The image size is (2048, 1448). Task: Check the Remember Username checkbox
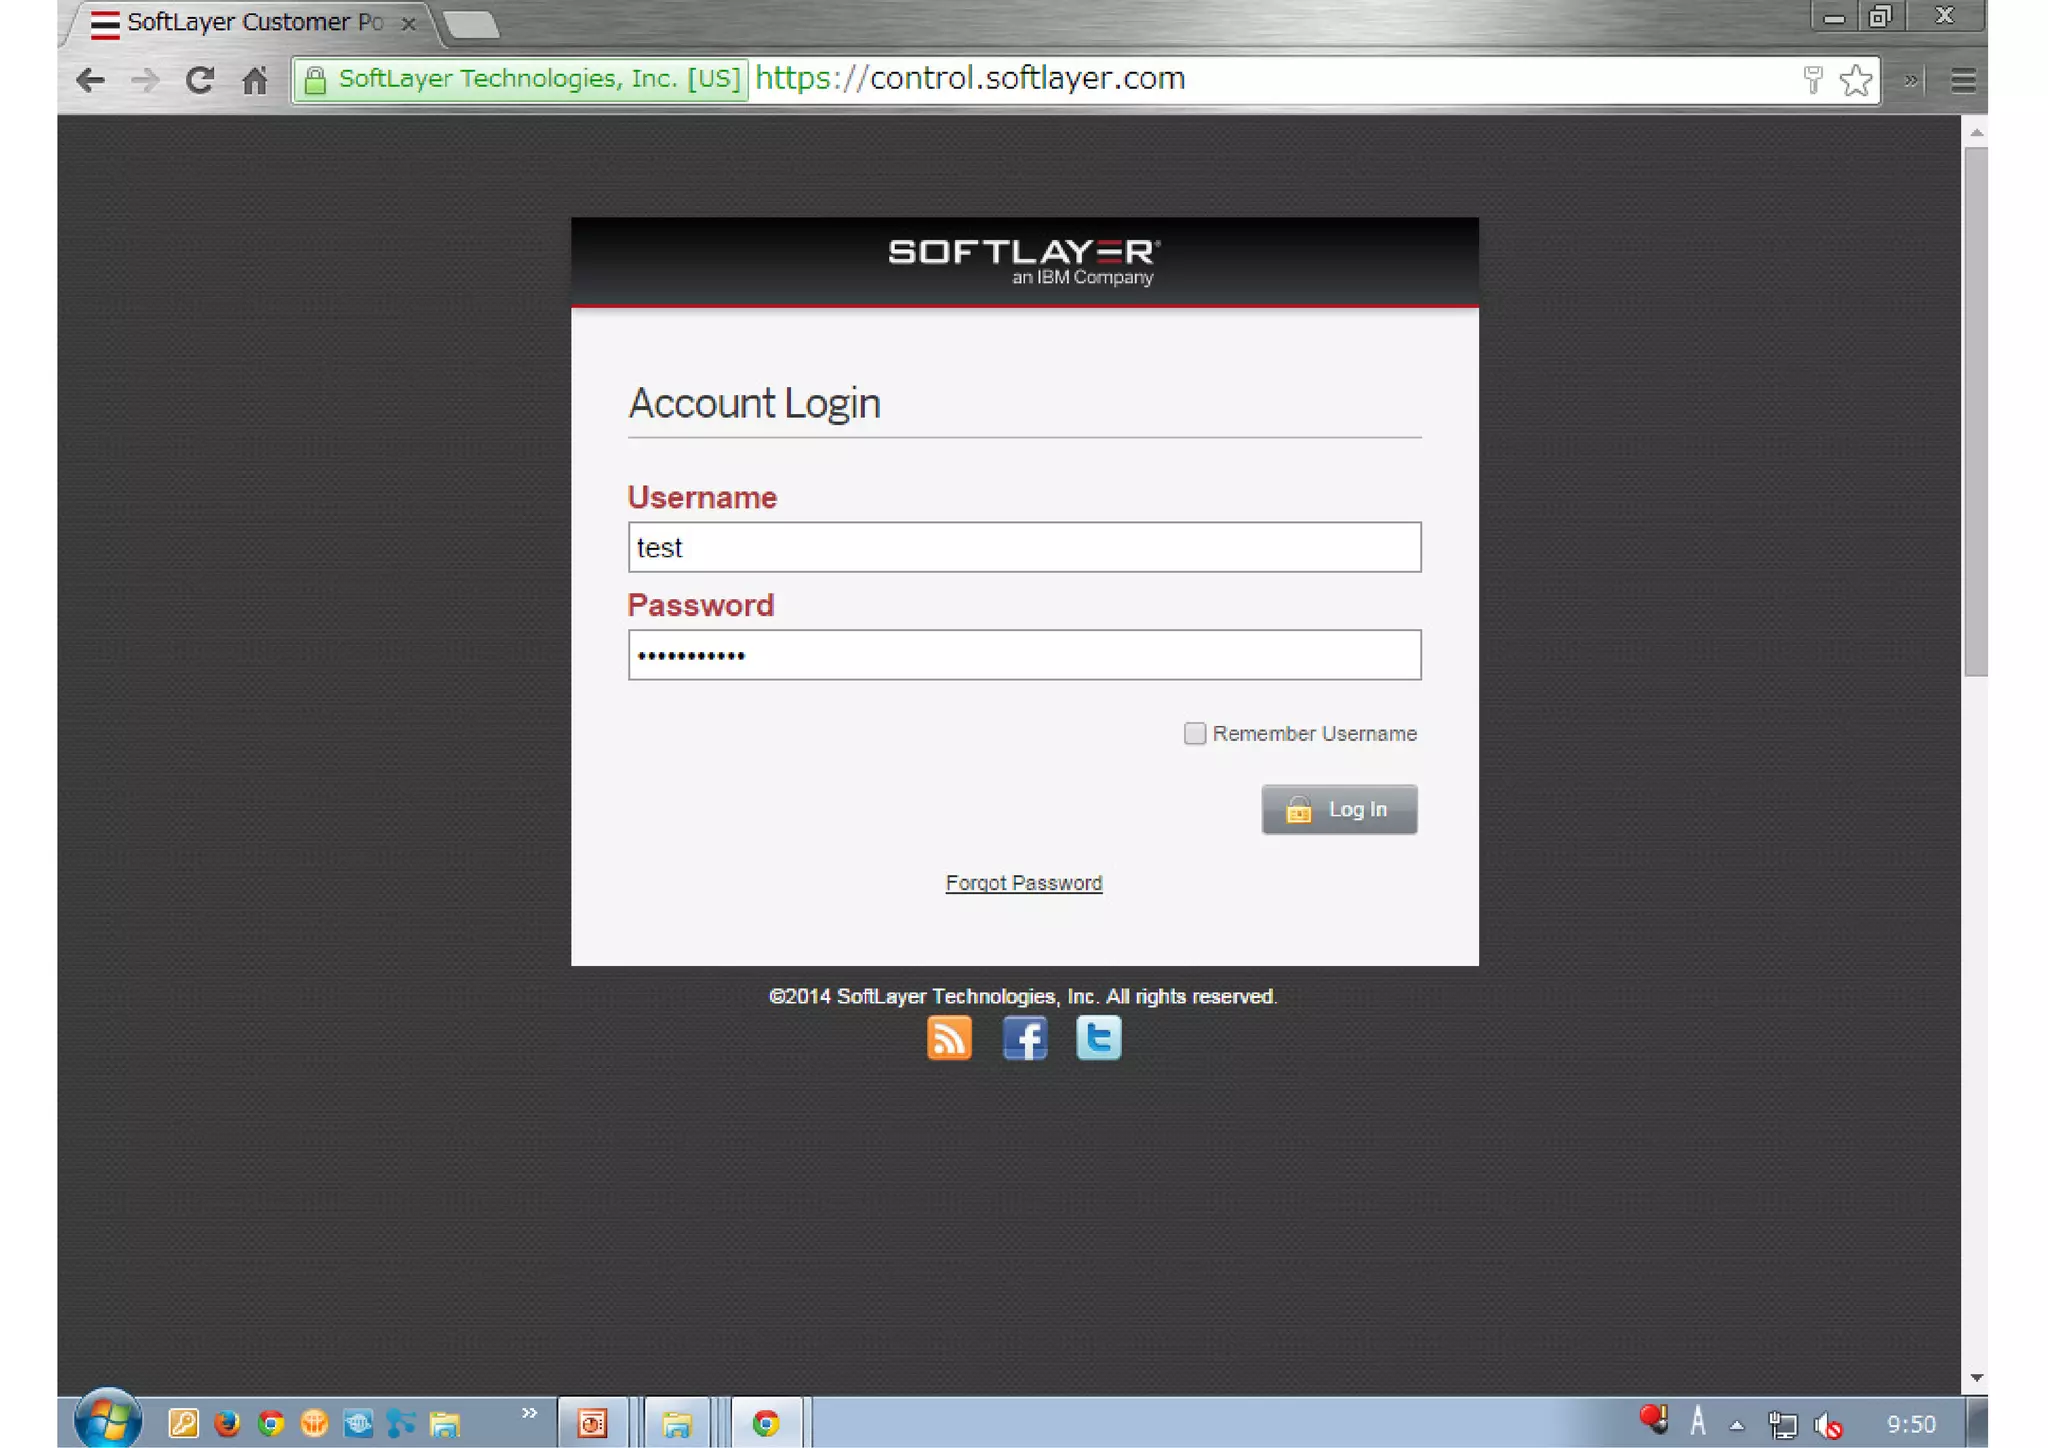pos(1194,733)
